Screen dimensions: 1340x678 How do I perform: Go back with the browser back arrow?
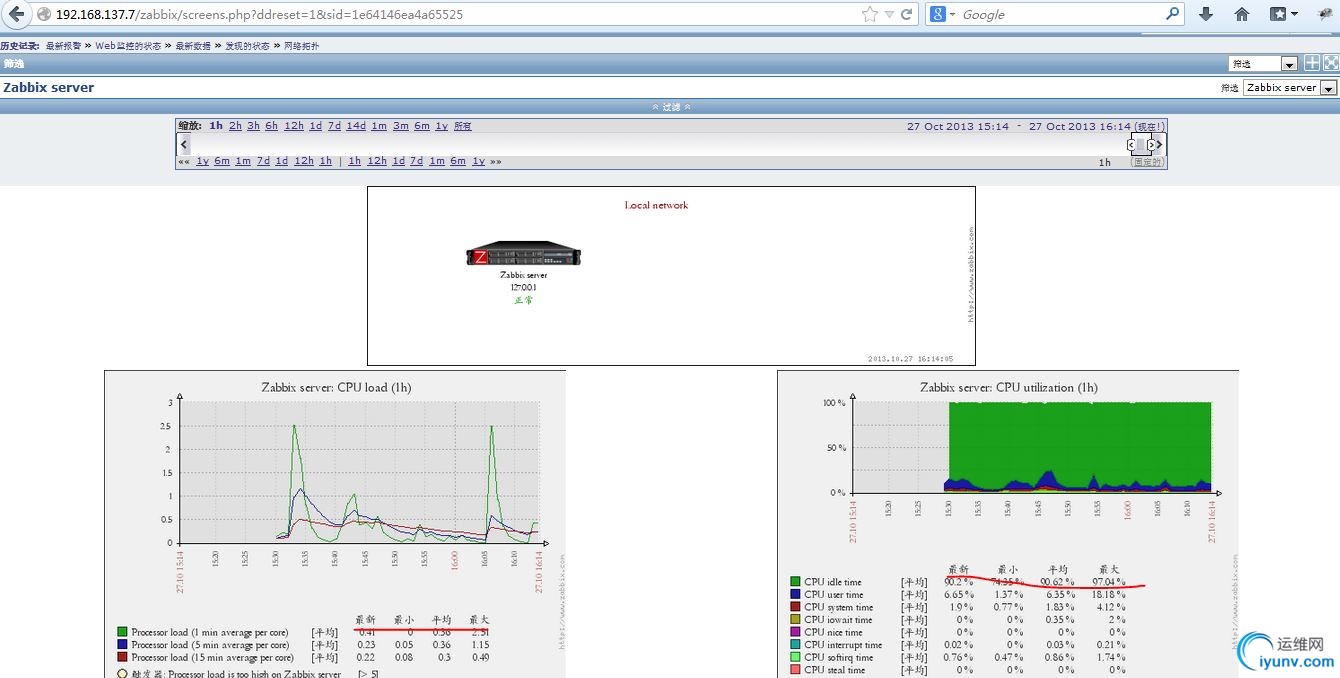(15, 14)
